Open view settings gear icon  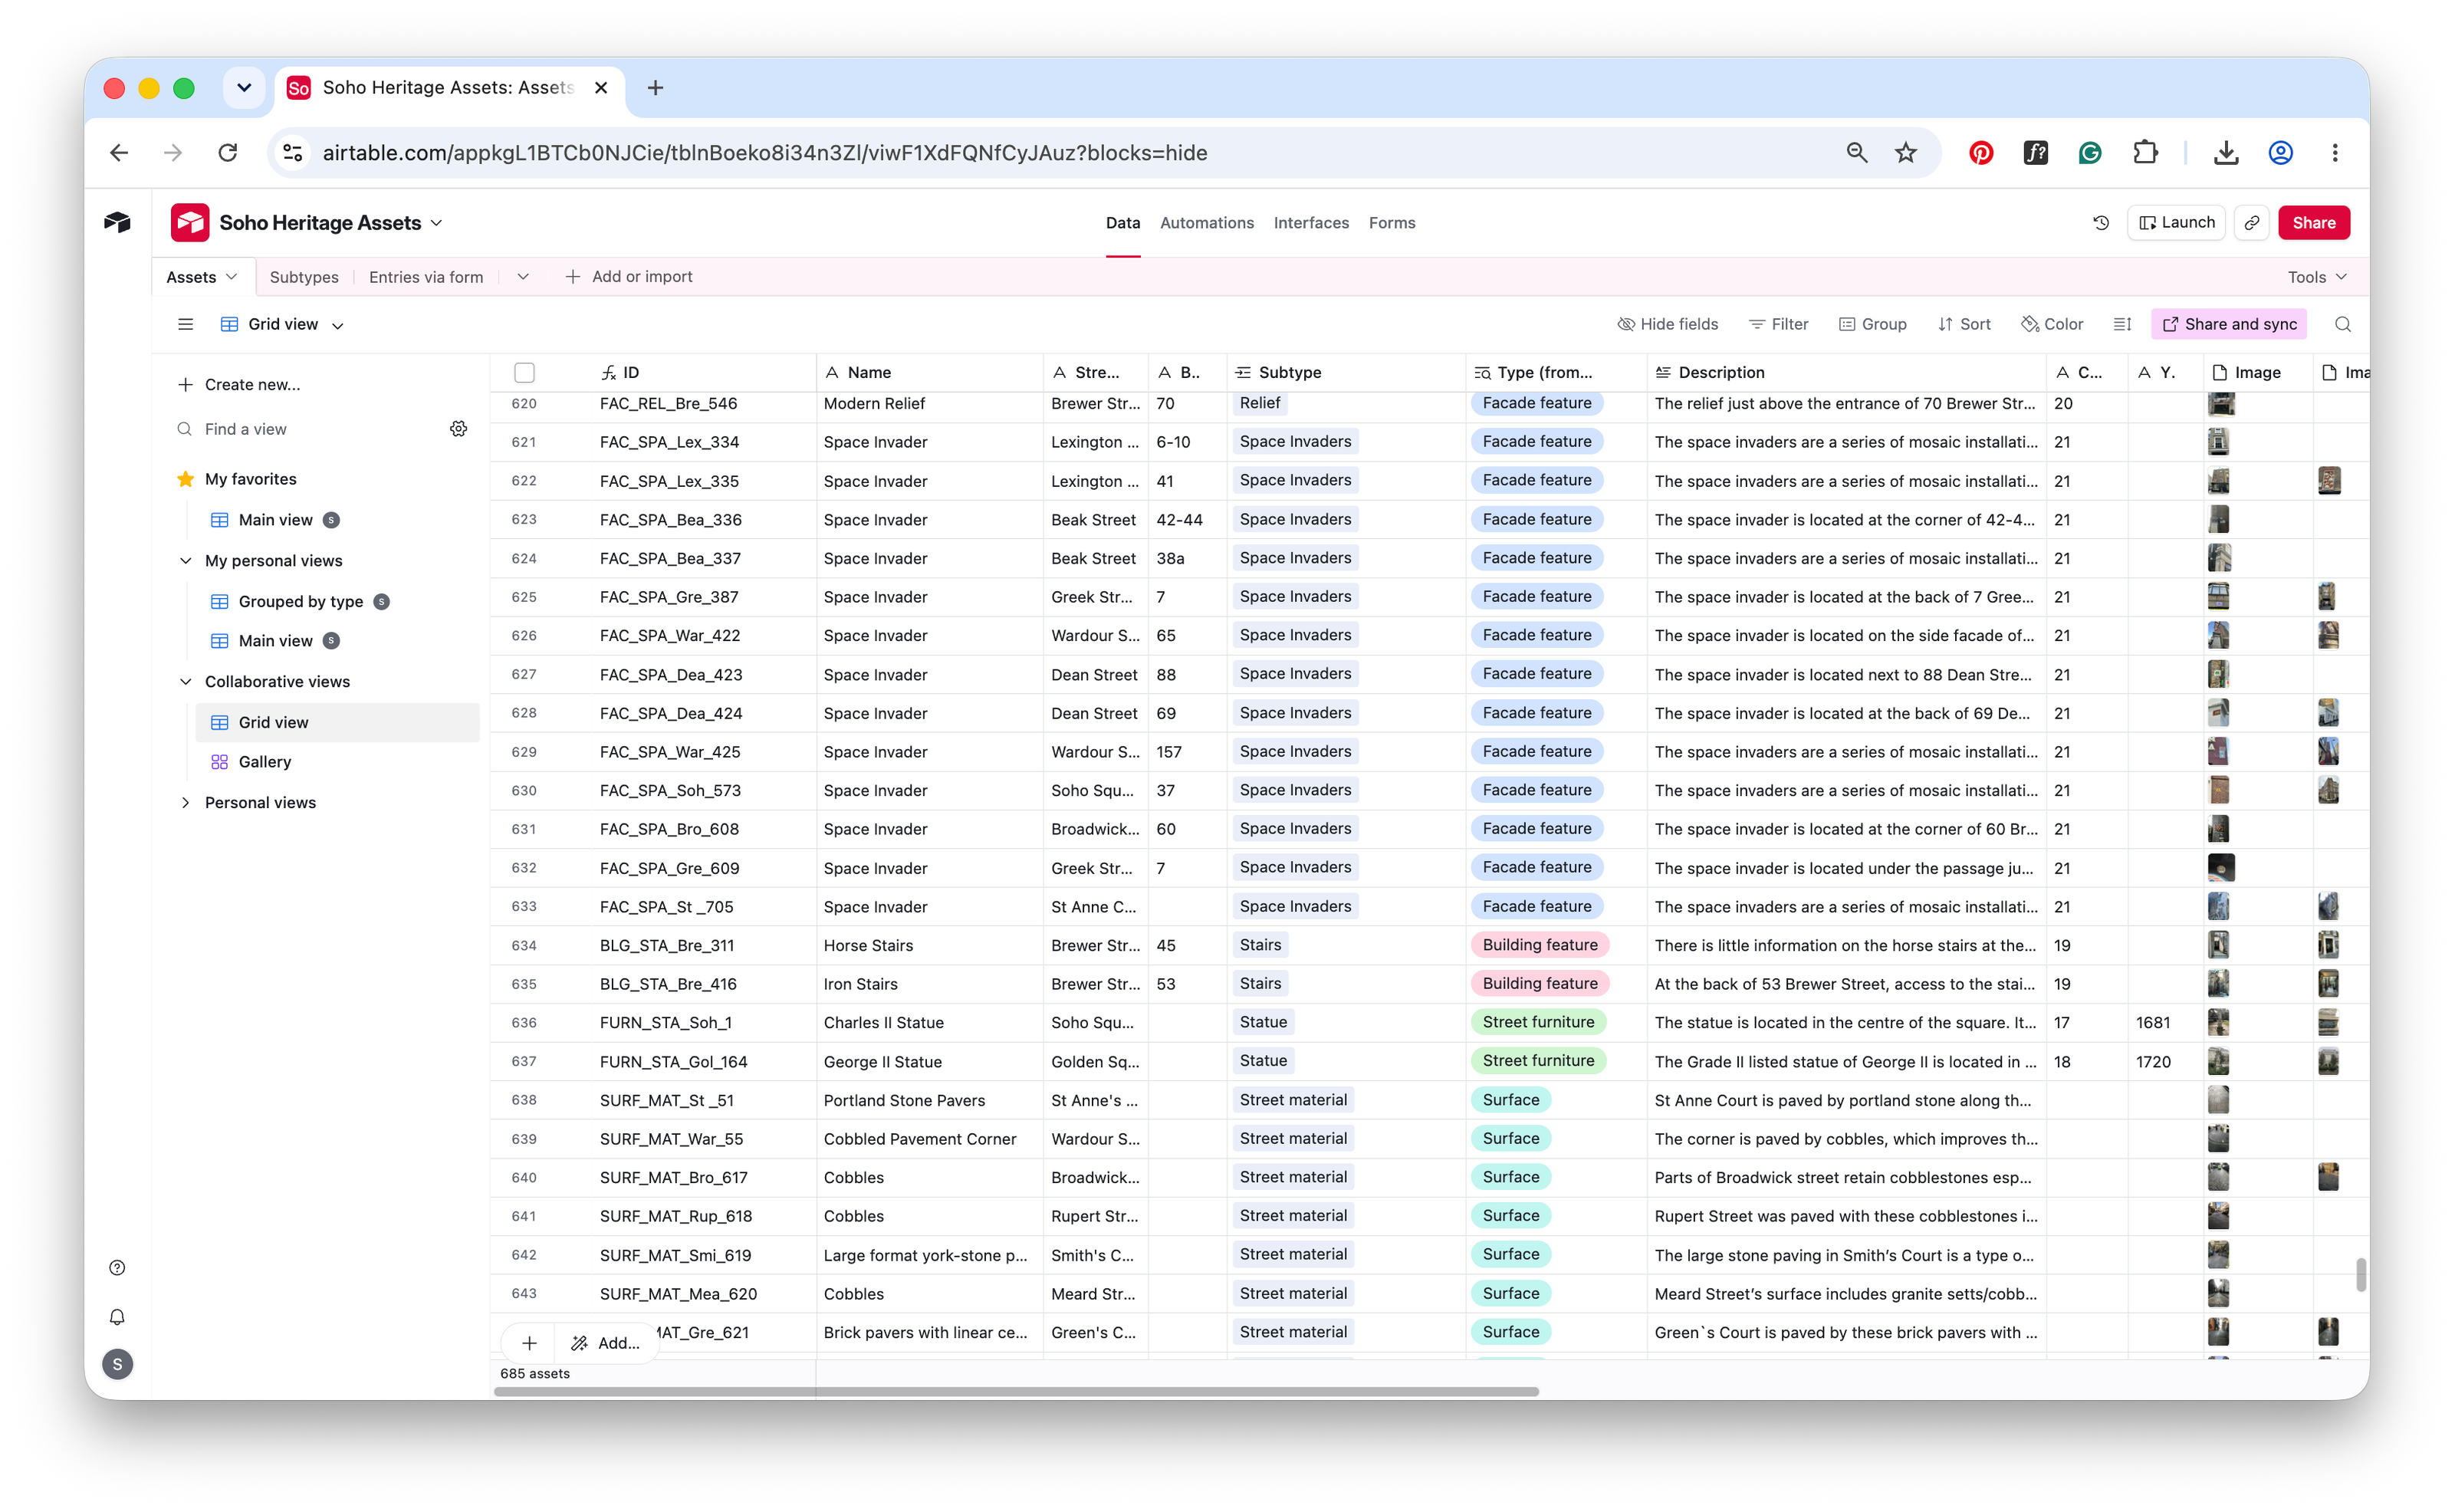tap(459, 429)
